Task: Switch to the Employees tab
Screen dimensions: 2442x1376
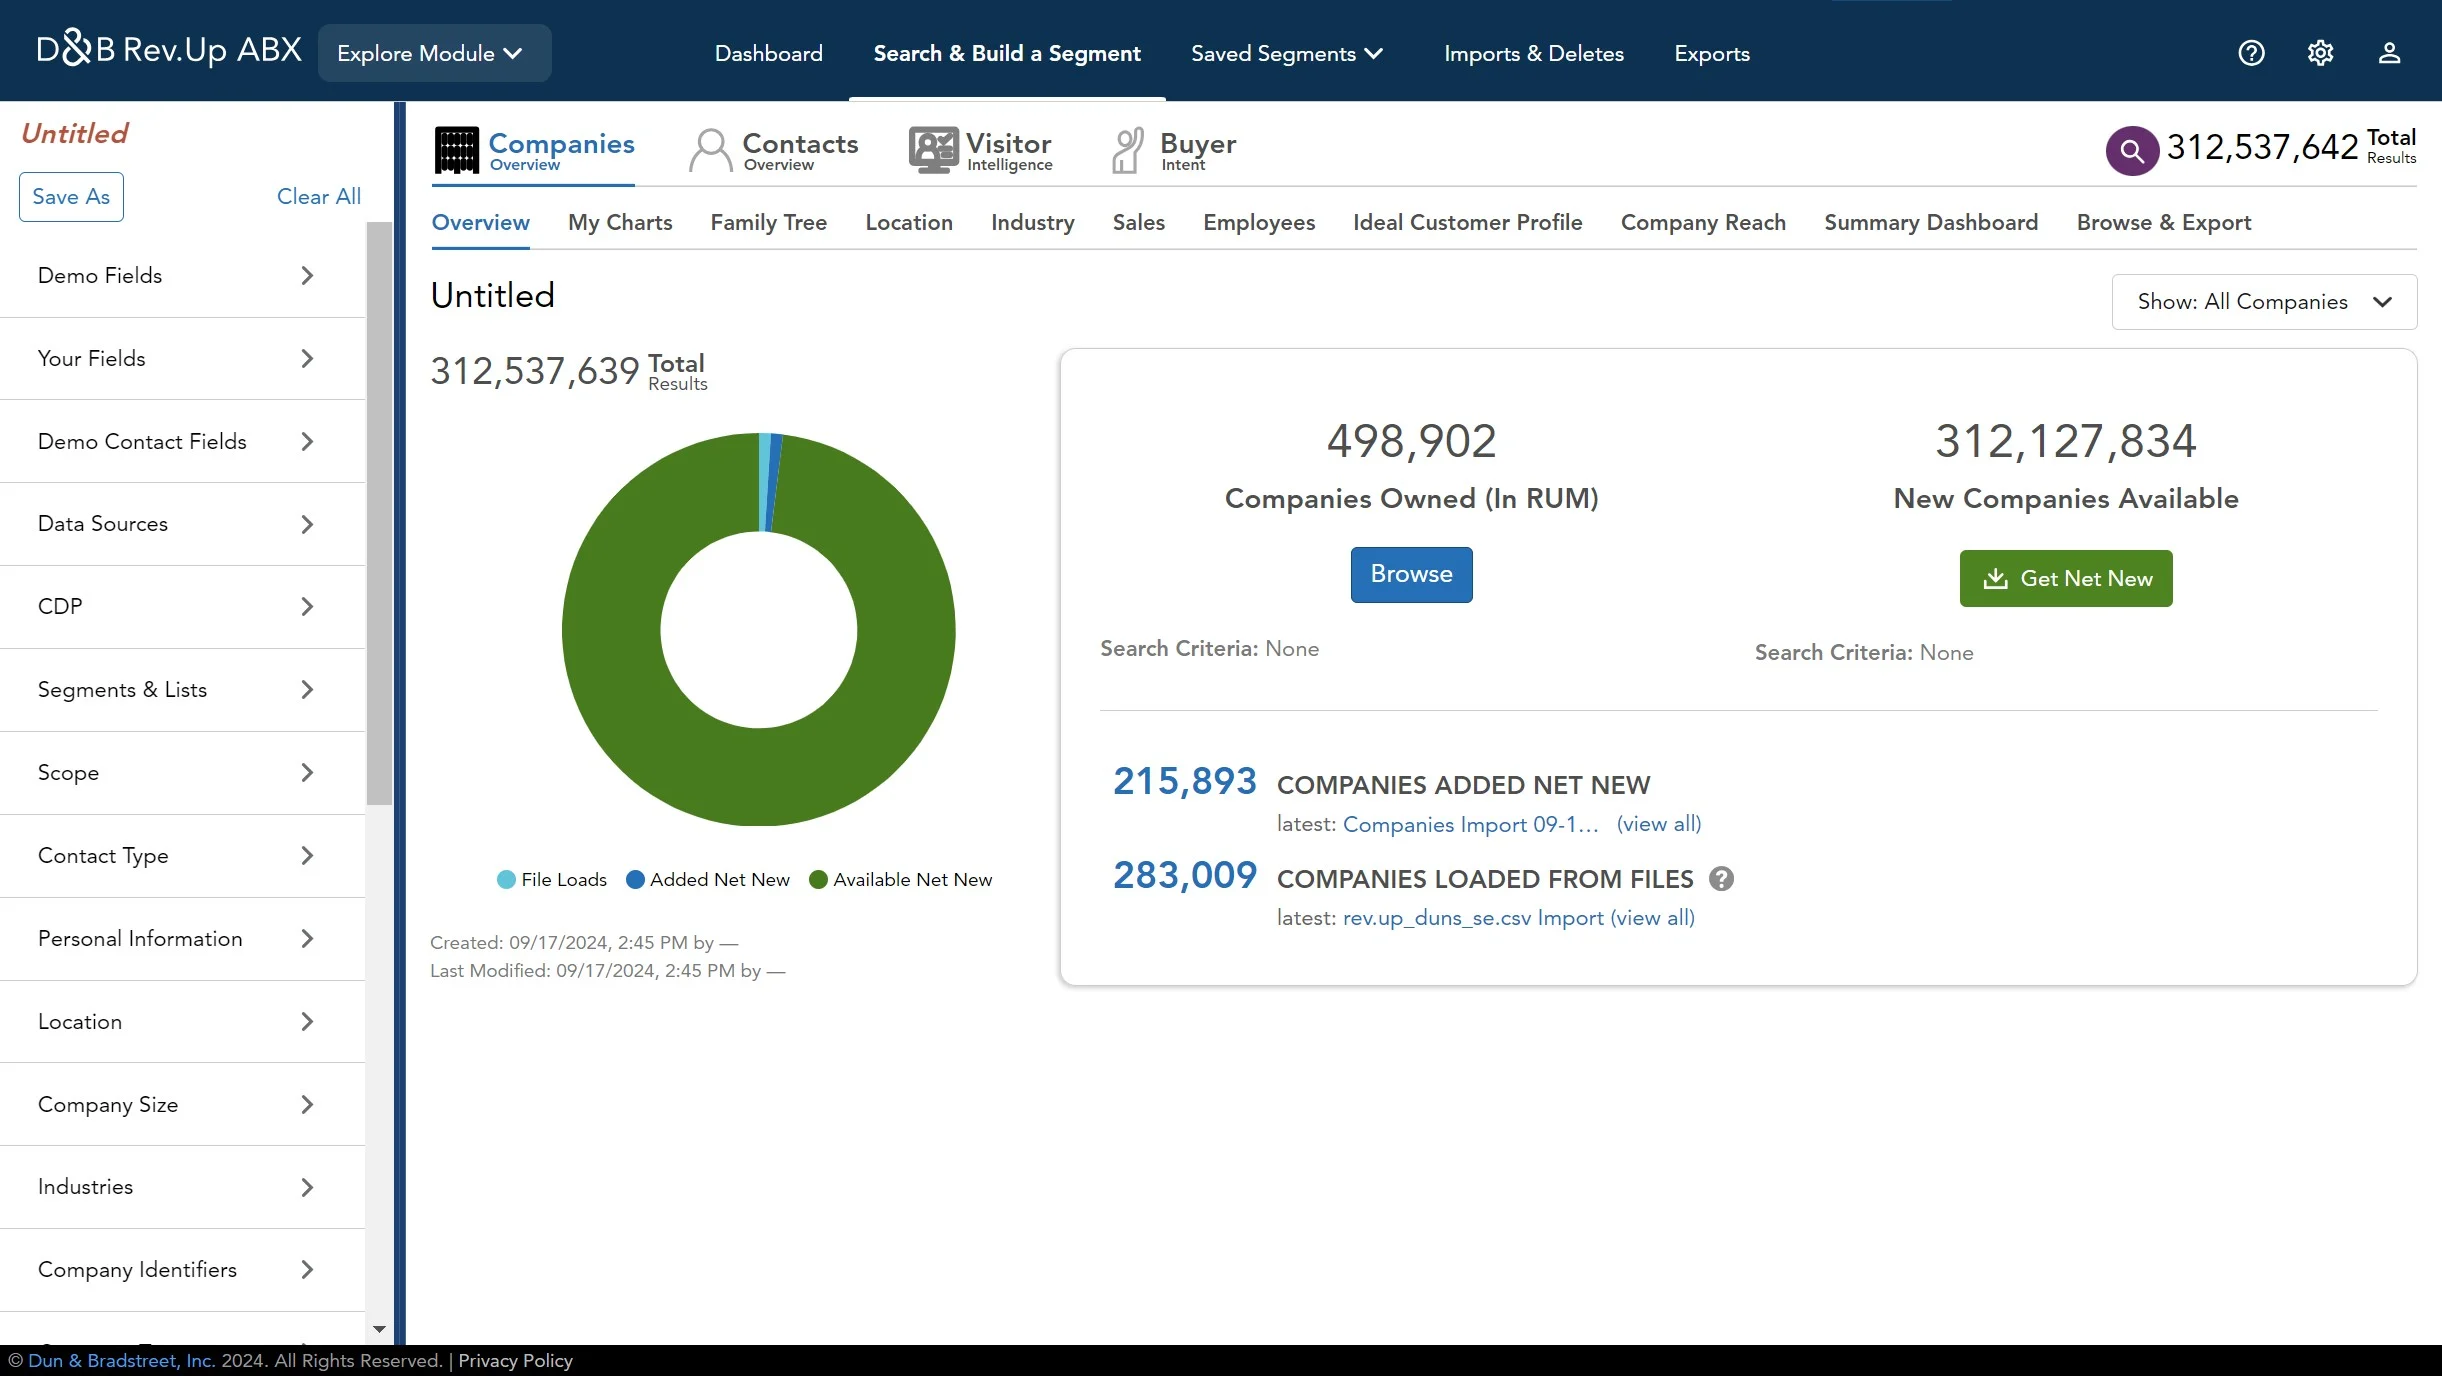Action: tap(1259, 222)
